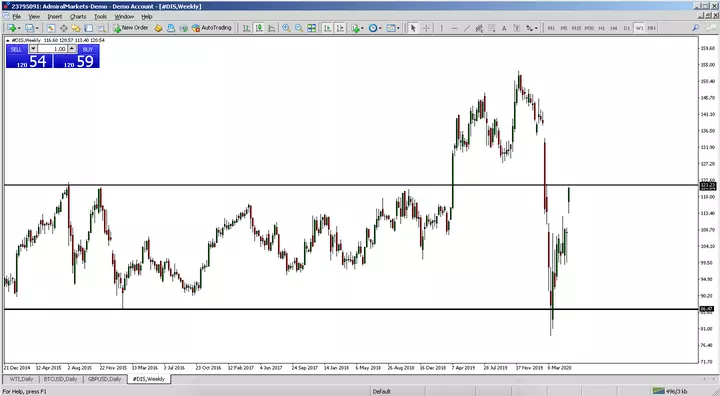Open the Window menu
Image resolution: width=720 pixels, height=396 pixels.
click(x=124, y=17)
